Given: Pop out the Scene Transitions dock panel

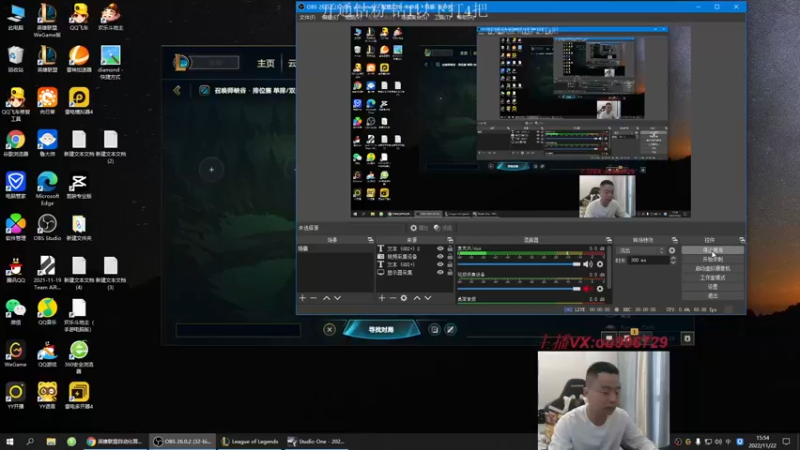Looking at the screenshot, I should point(674,240).
